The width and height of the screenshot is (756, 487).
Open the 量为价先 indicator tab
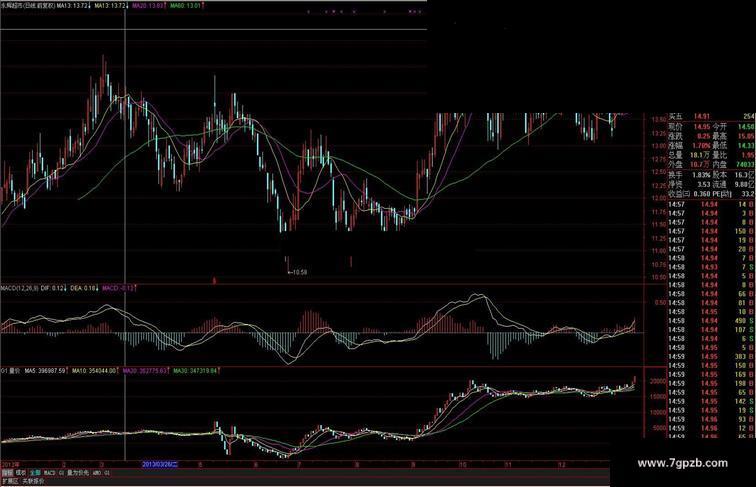click(x=78, y=473)
